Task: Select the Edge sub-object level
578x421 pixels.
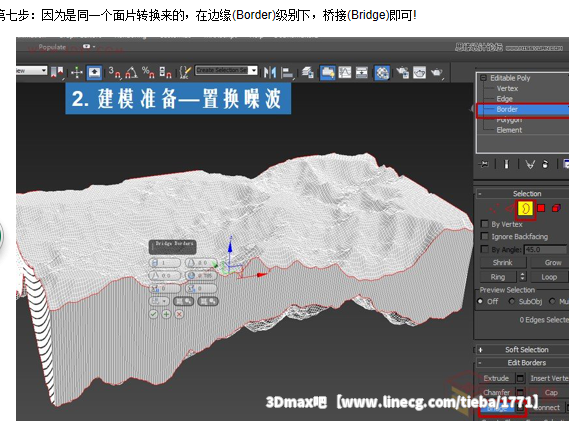Action: pyautogui.click(x=504, y=99)
